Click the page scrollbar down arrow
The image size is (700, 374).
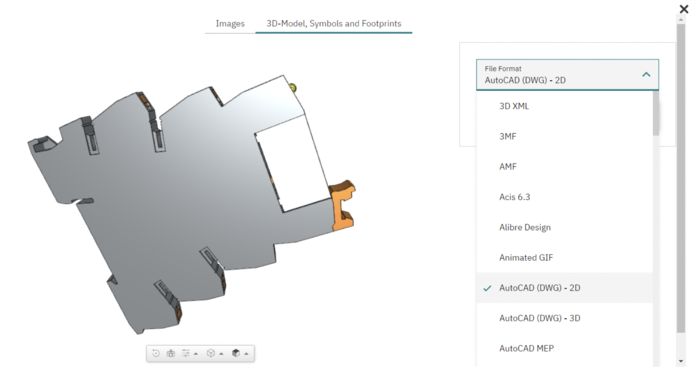[681, 361]
